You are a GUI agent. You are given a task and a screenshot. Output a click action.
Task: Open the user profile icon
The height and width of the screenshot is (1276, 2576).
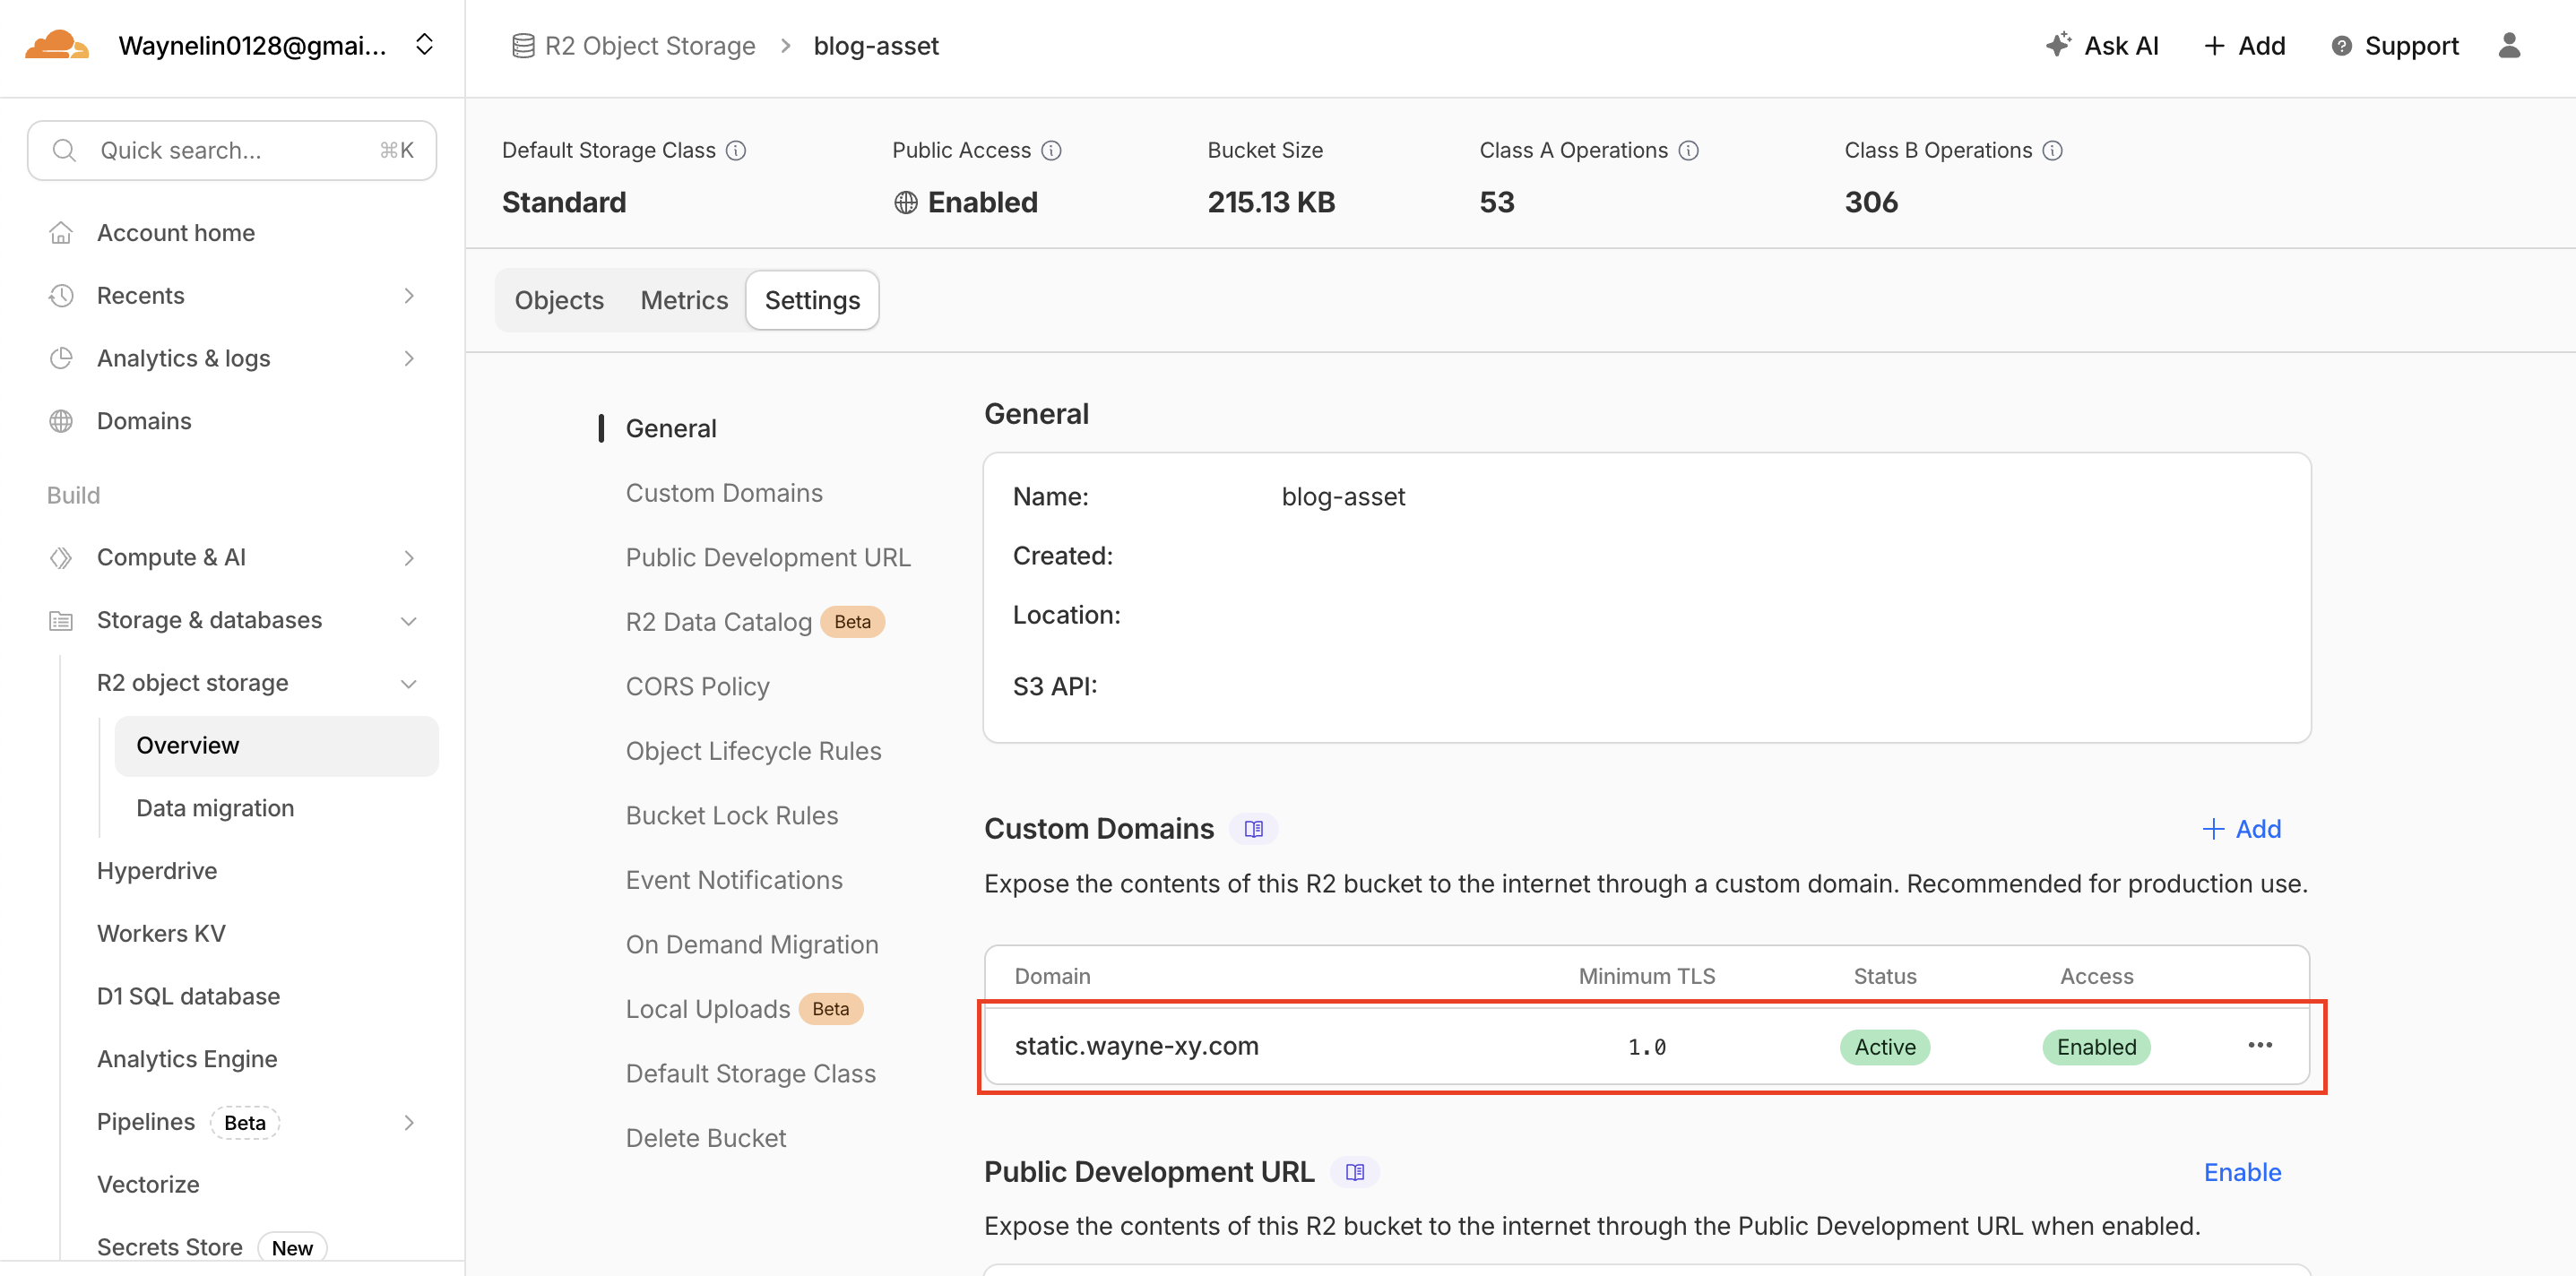2509,46
